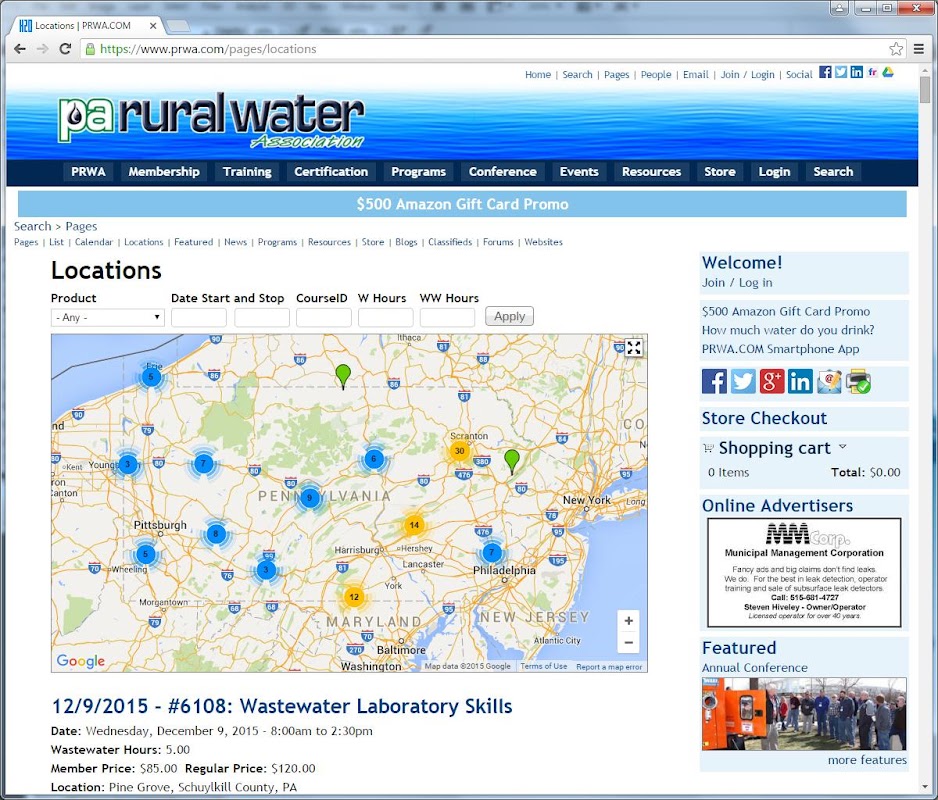Click the Date Start input field
Image resolution: width=938 pixels, height=800 pixels.
click(x=199, y=317)
